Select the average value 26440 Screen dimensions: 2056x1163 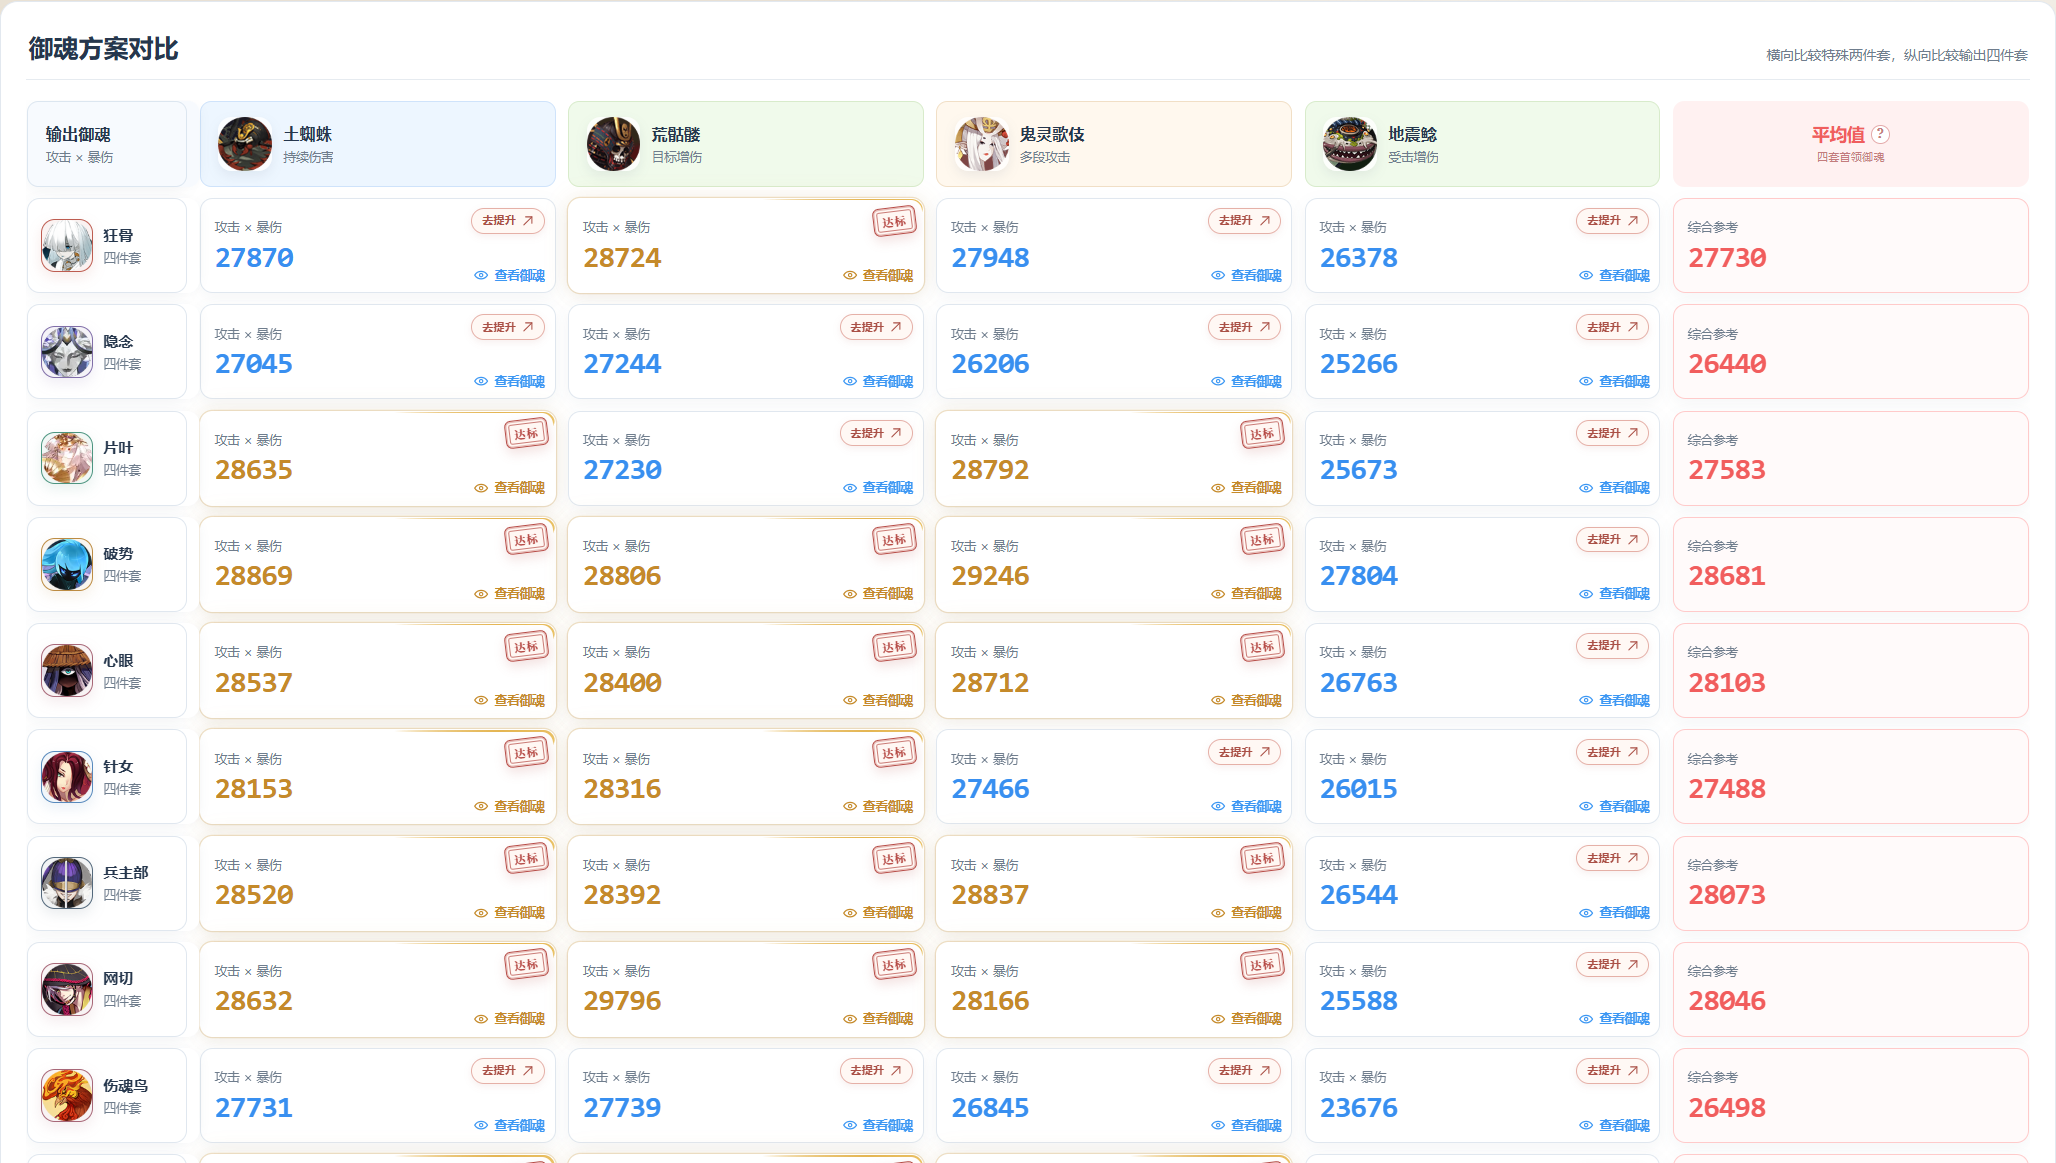click(1727, 364)
